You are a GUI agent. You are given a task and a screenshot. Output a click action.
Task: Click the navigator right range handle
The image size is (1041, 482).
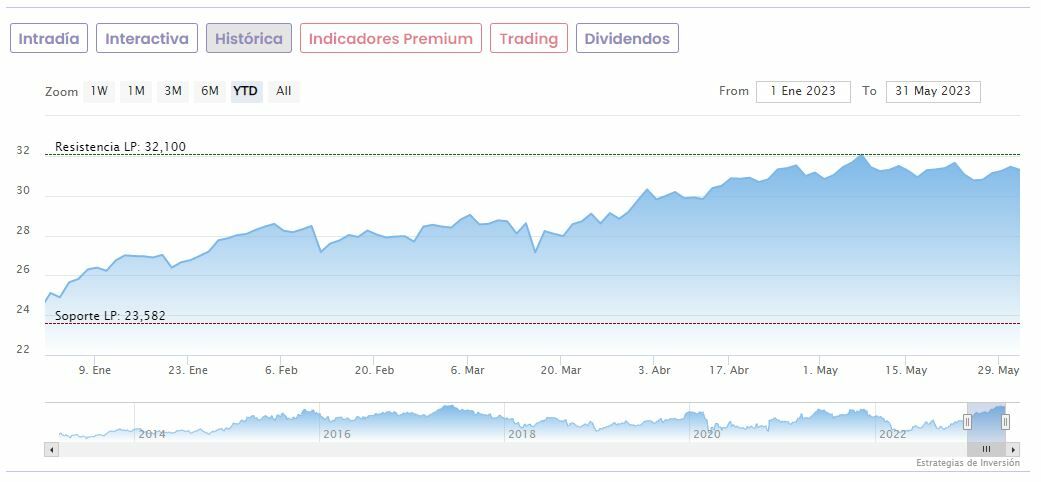pos(1005,422)
